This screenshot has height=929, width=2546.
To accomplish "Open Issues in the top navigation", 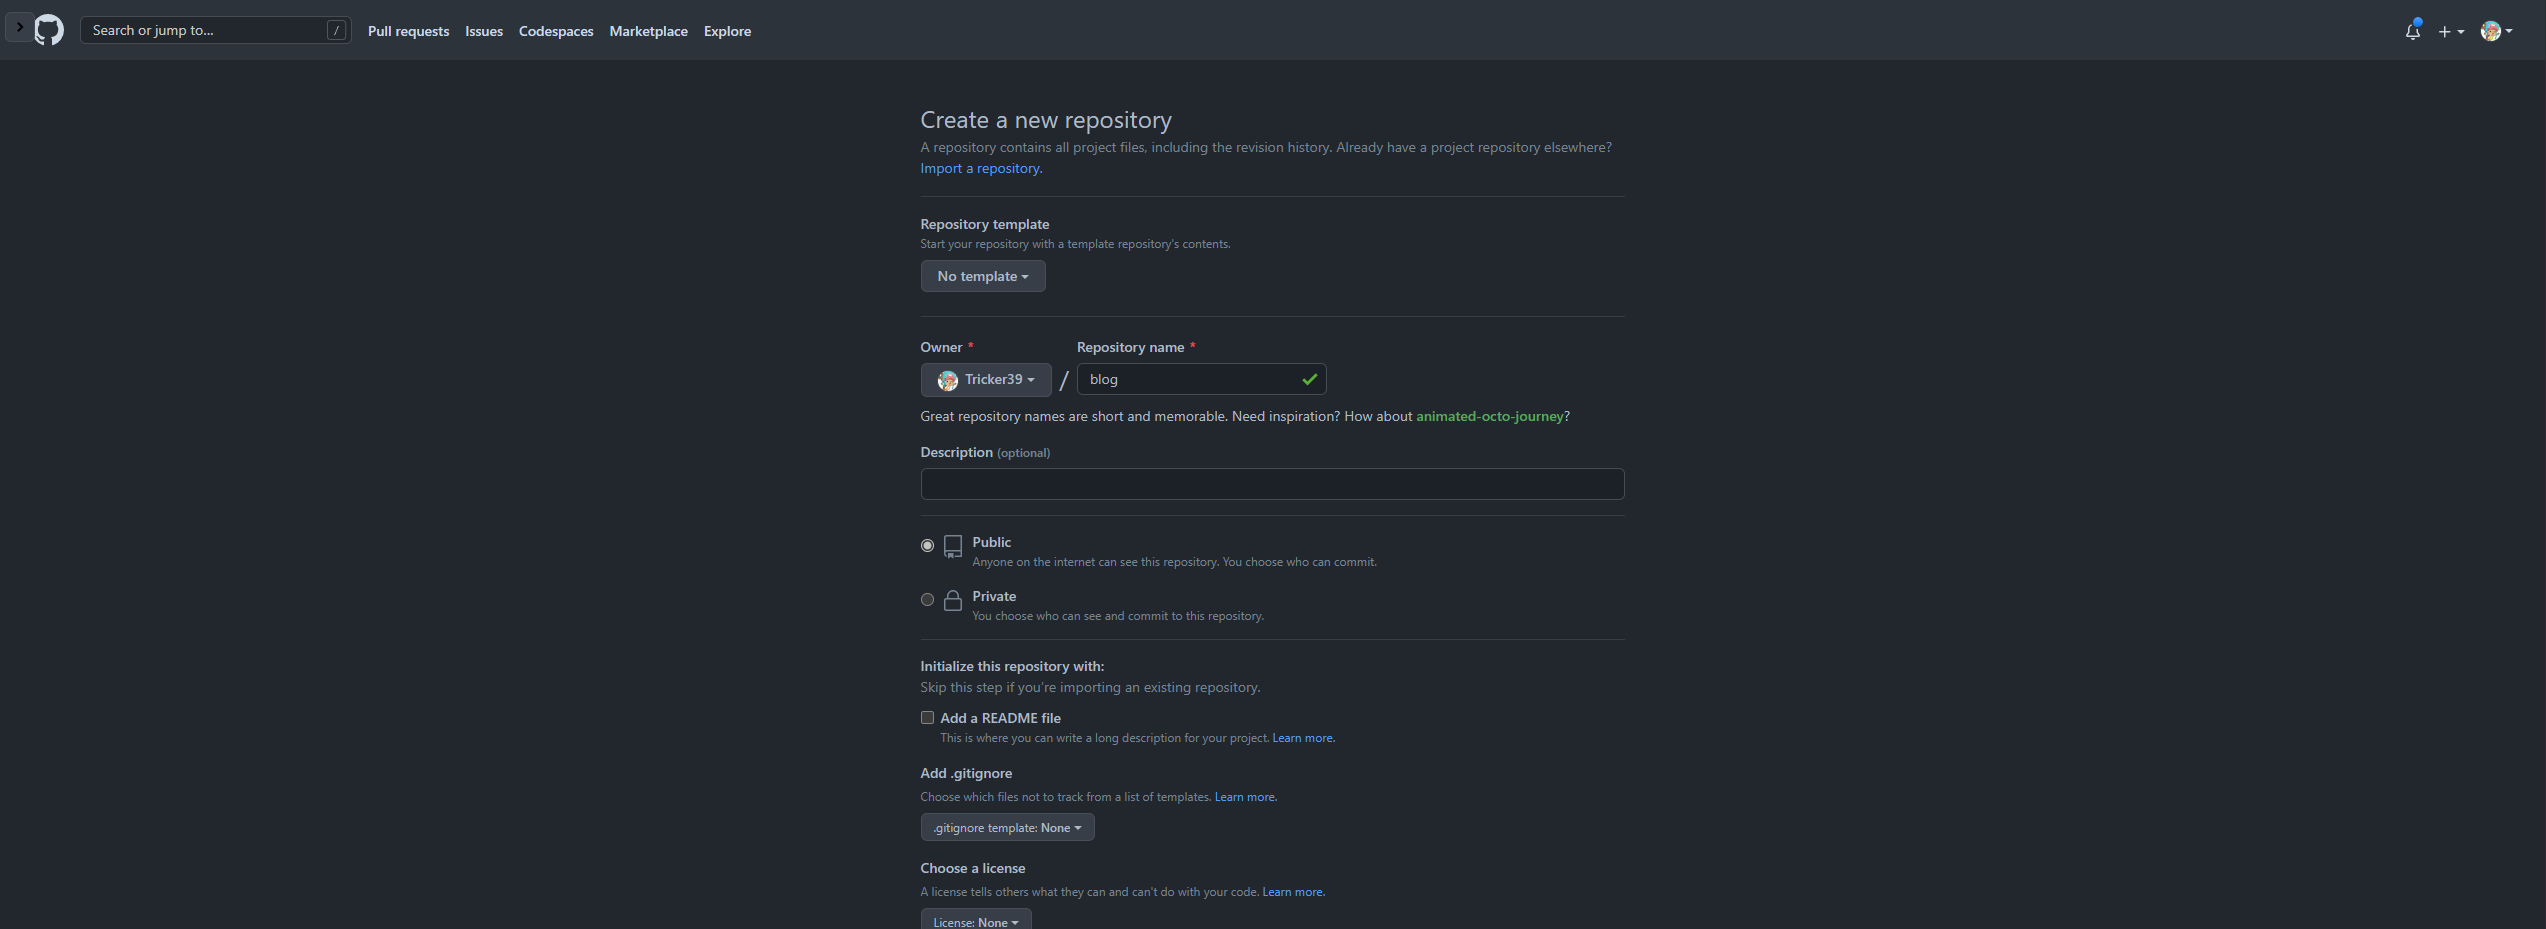I will click(x=484, y=31).
